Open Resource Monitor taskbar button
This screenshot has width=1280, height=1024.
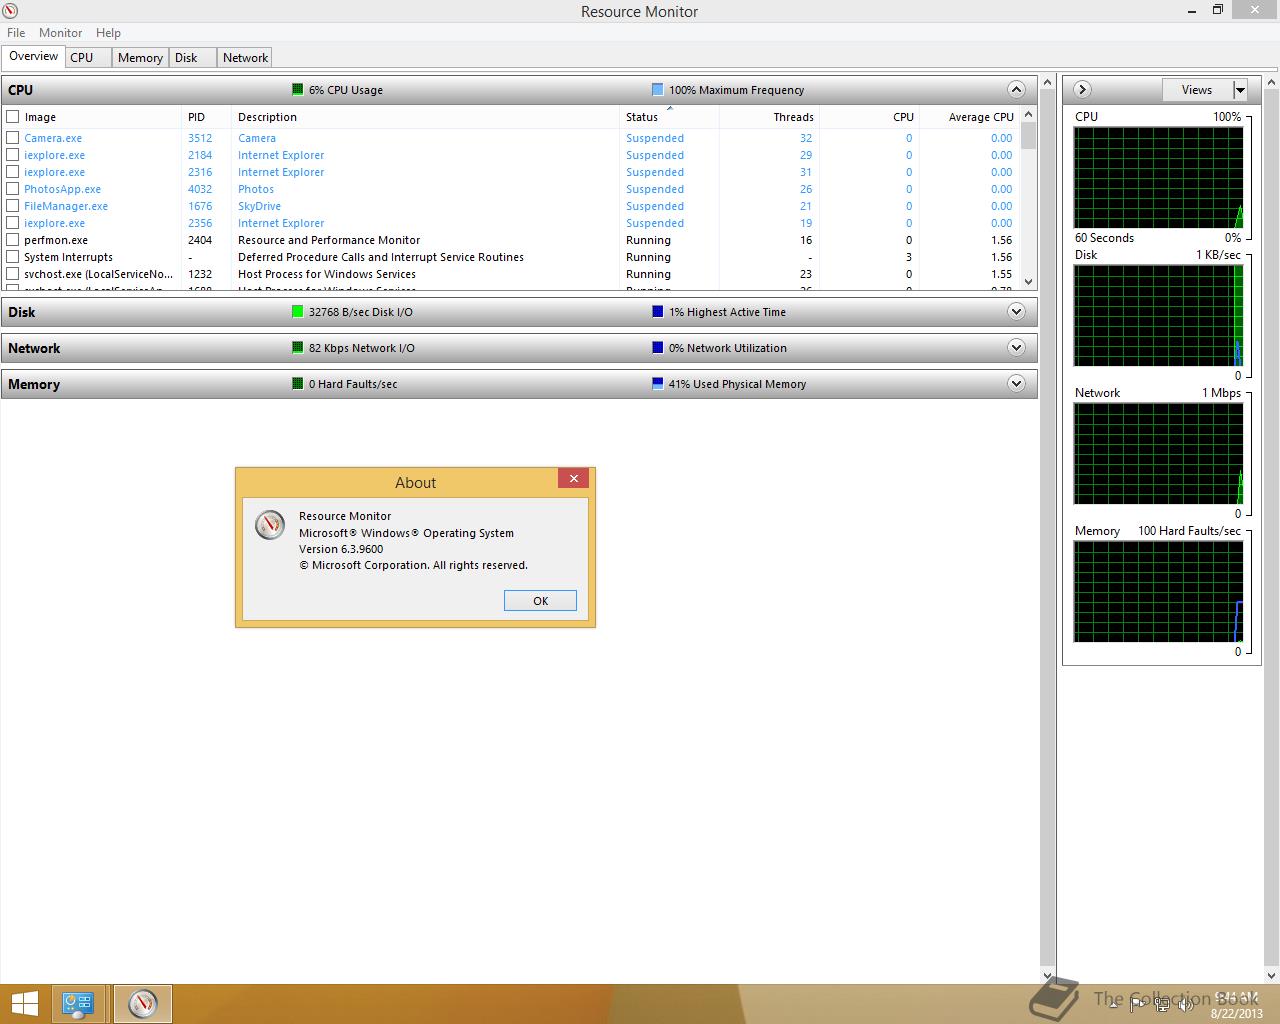point(143,1004)
